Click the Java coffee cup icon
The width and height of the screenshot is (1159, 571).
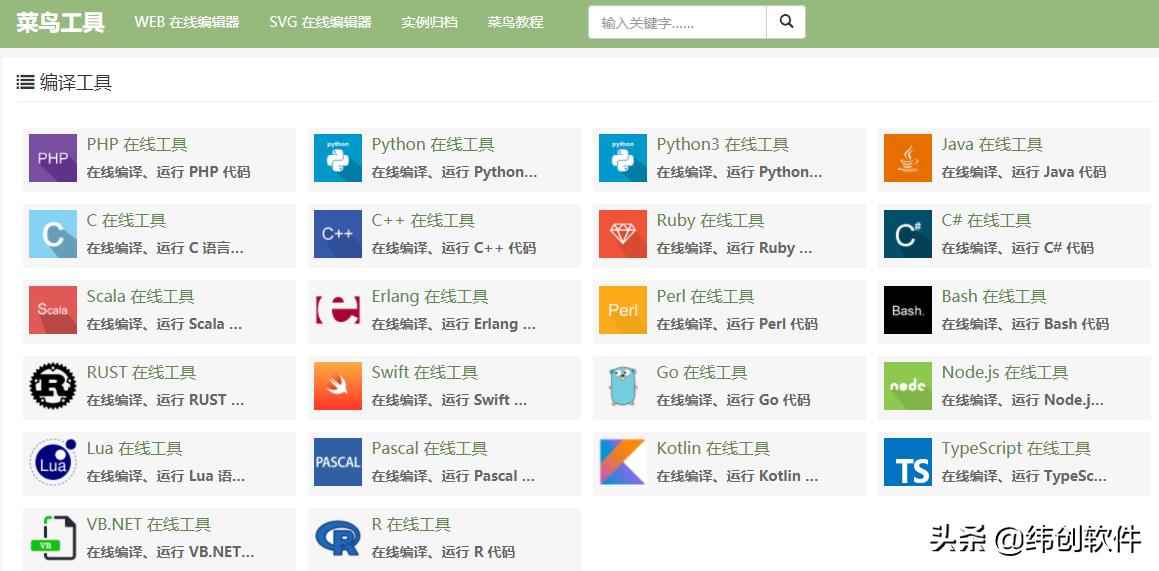click(x=908, y=158)
